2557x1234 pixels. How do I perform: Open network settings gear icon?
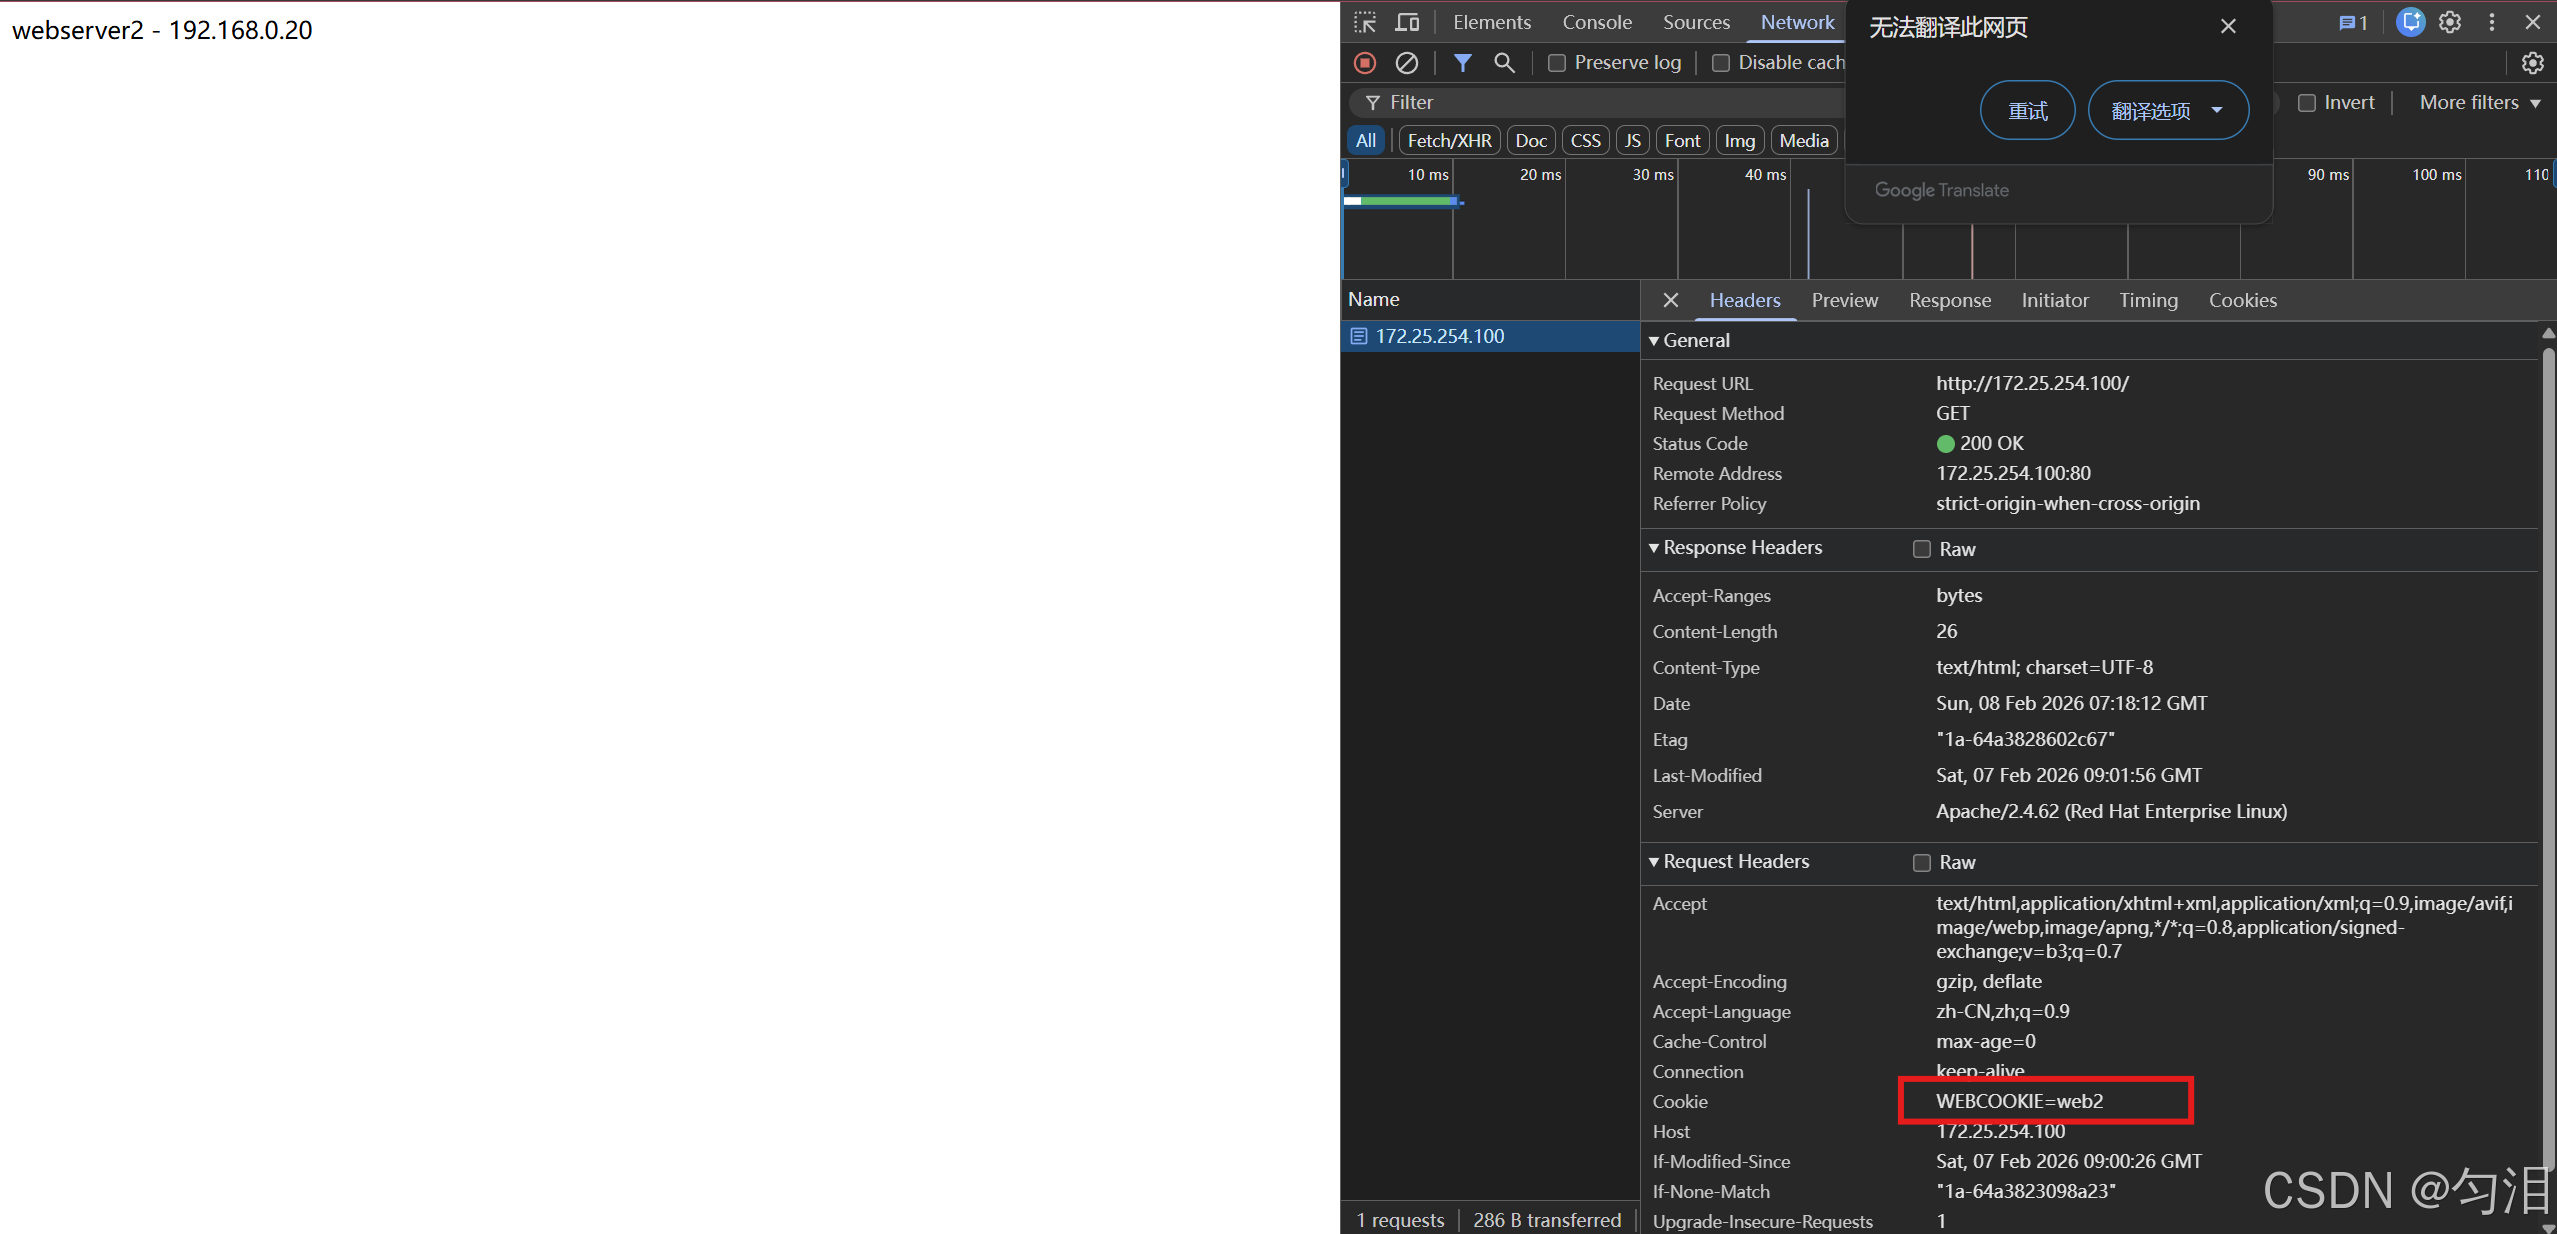tap(2532, 63)
